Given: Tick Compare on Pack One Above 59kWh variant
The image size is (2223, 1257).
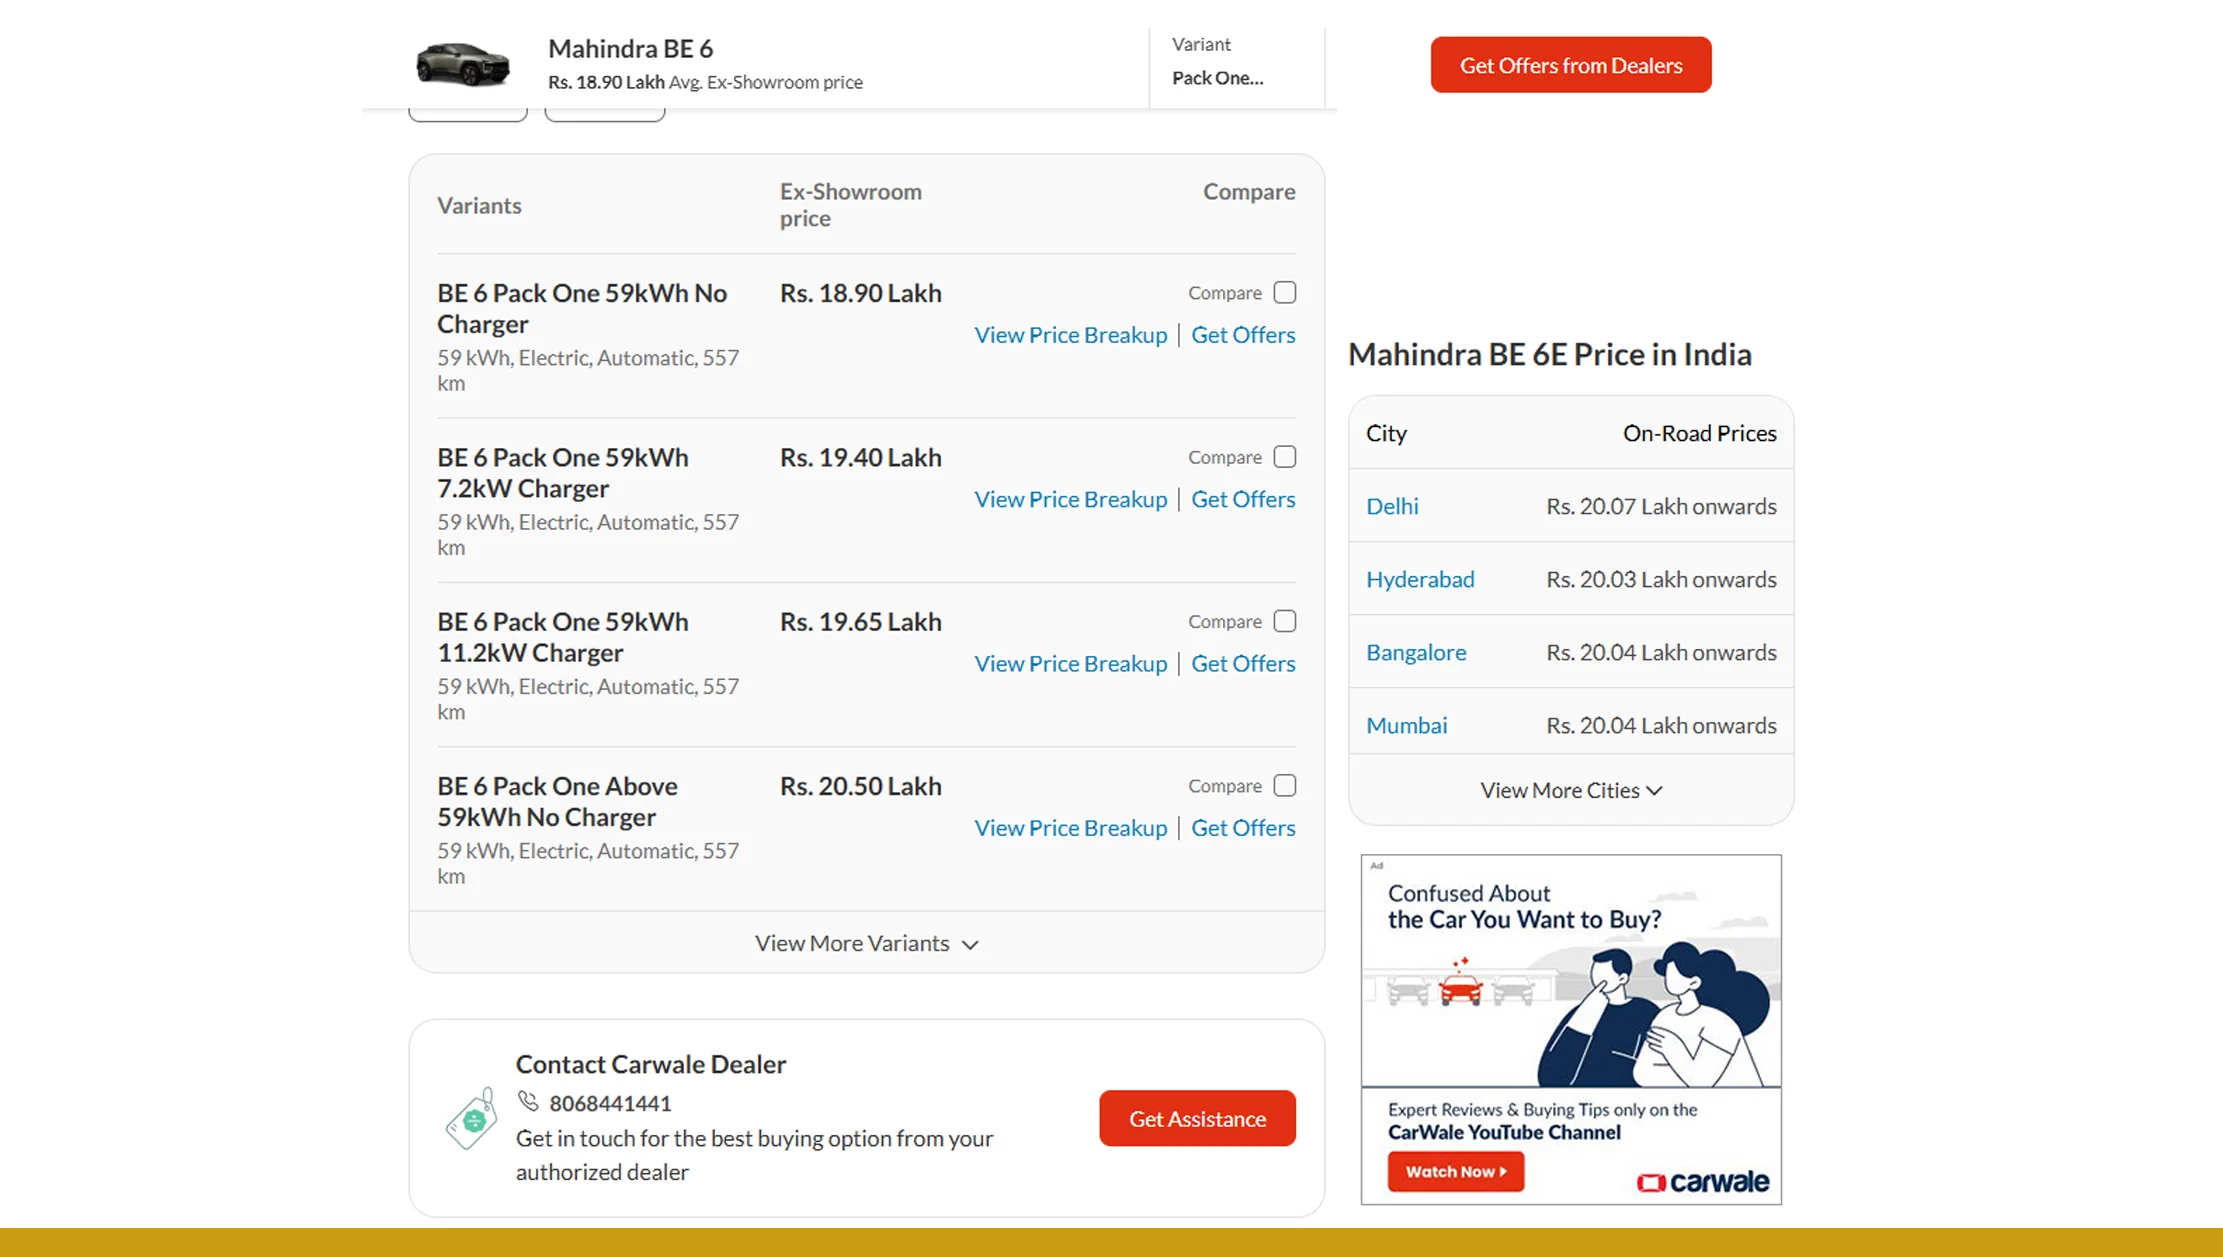Looking at the screenshot, I should click(1285, 785).
